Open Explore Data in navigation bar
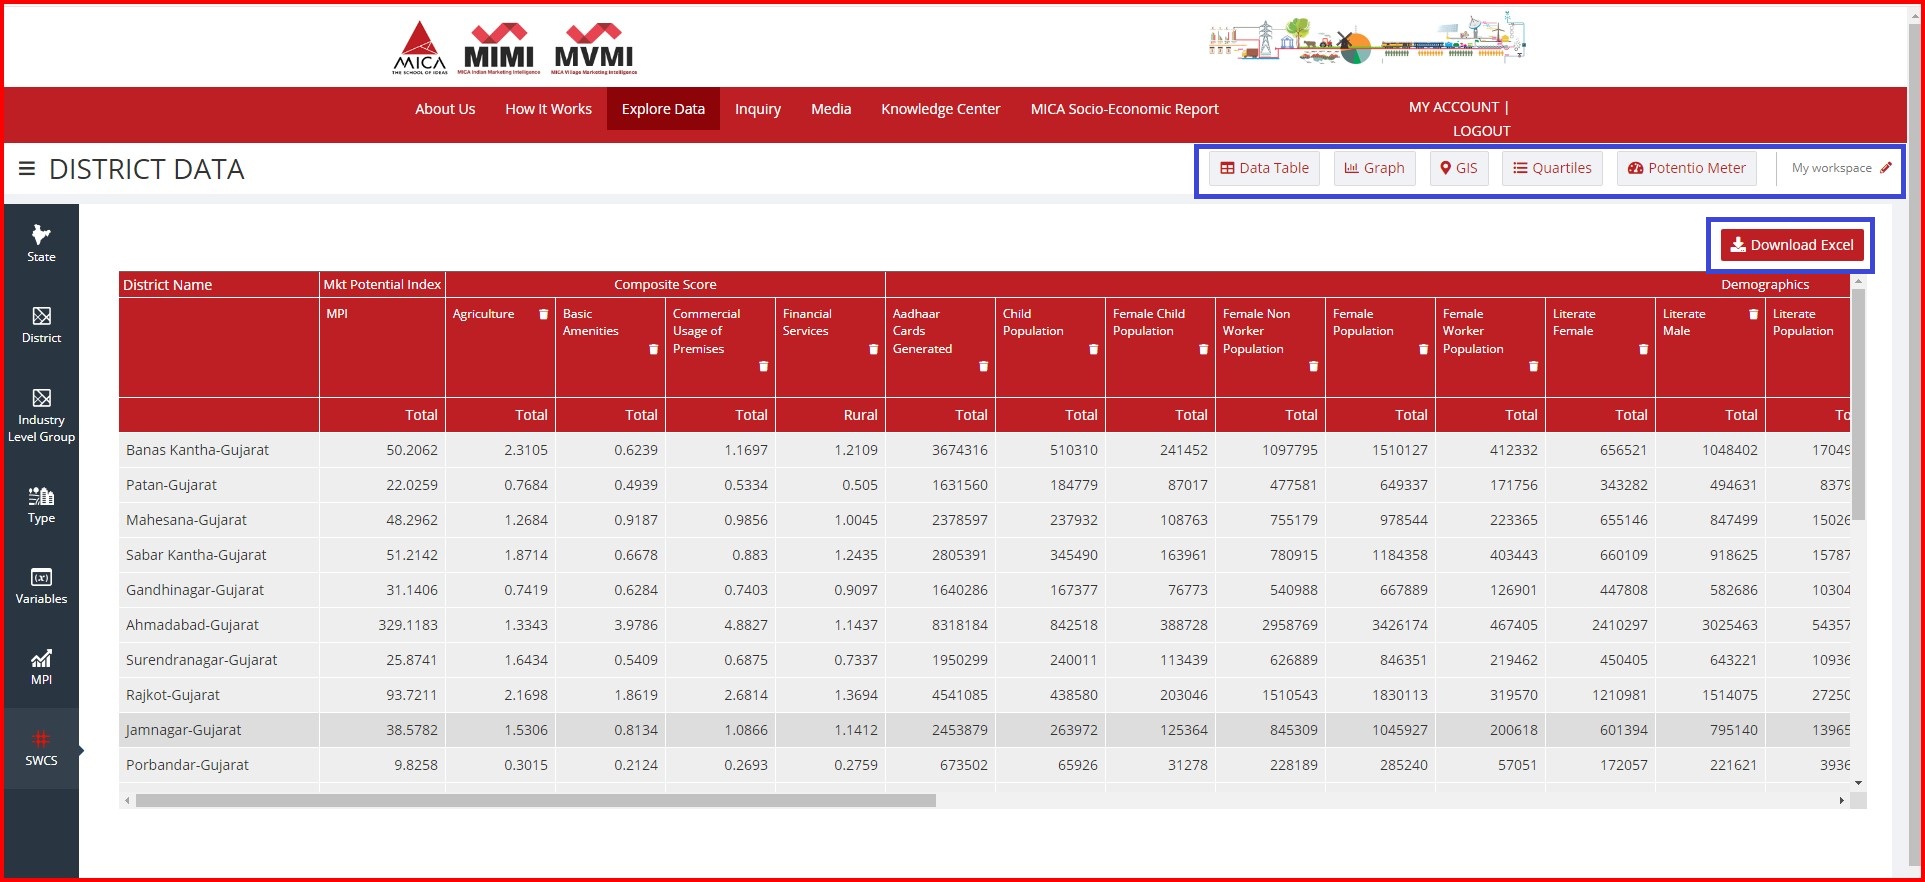 (663, 109)
